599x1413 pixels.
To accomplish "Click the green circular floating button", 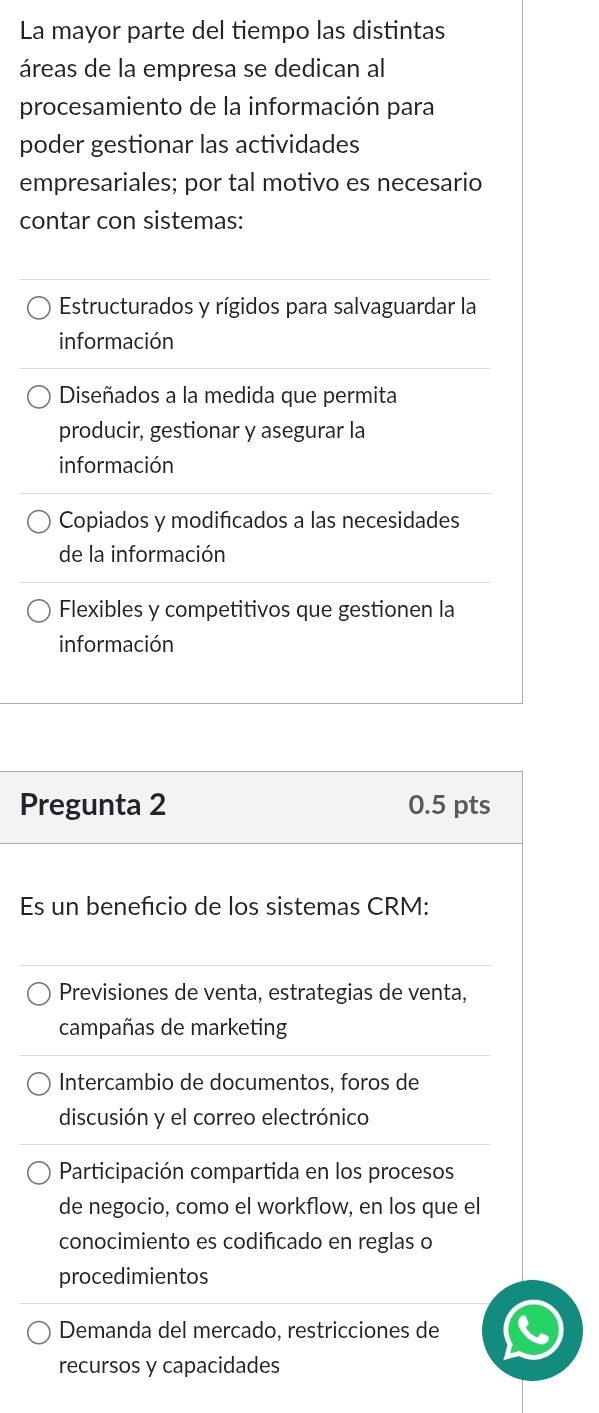I will (532, 1331).
